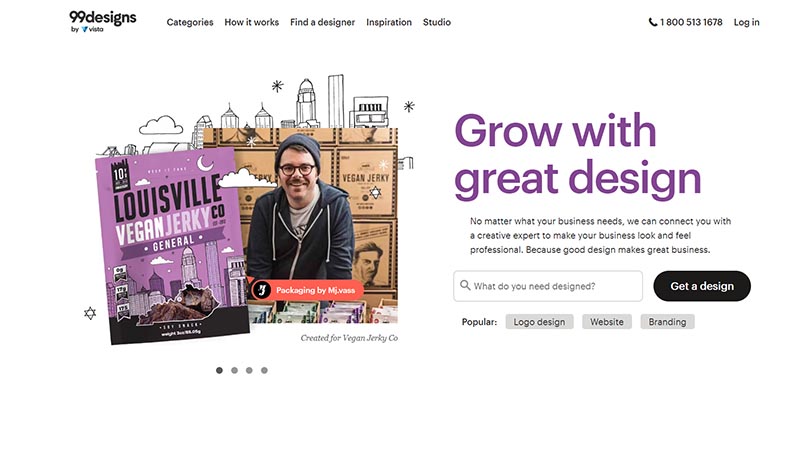The width and height of the screenshot is (800, 450).
Task: Click the Packaging by Mj.vass label
Action: coord(315,290)
